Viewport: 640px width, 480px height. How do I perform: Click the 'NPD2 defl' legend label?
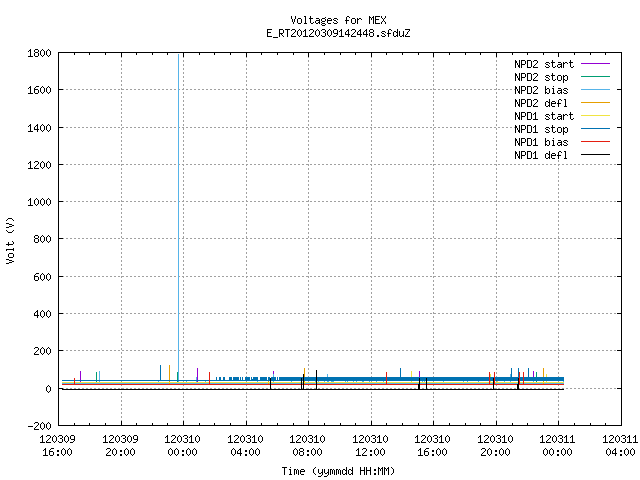coord(541,103)
